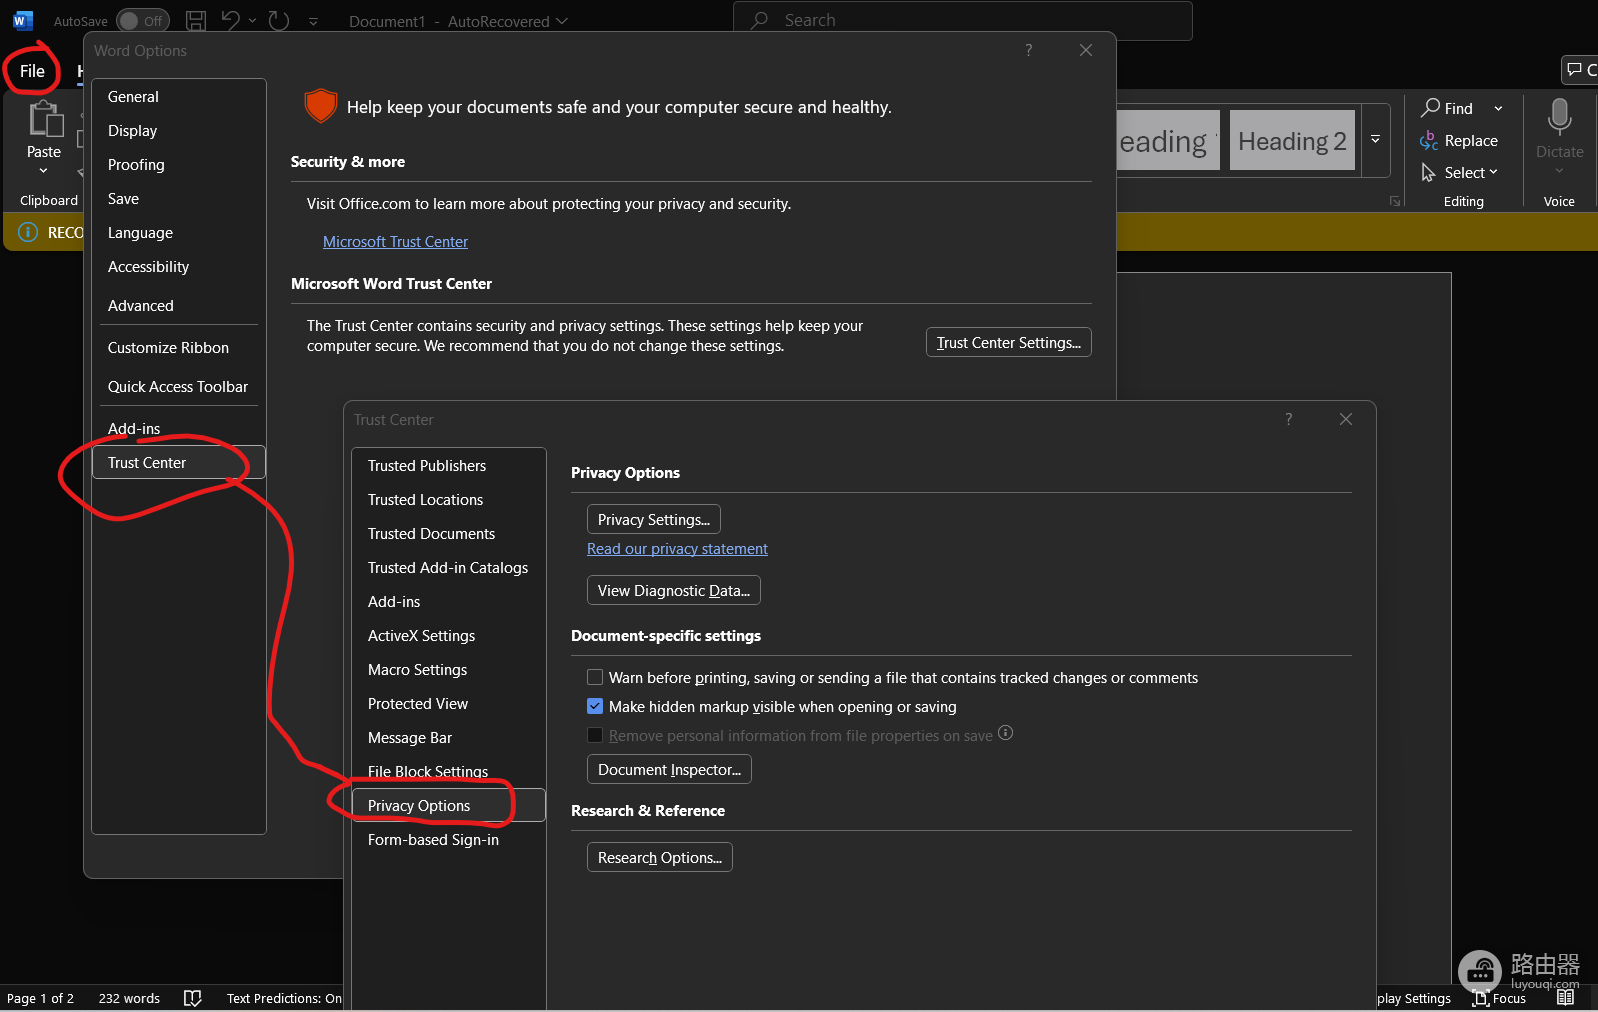The height and width of the screenshot is (1012, 1598).
Task: Apply the Heading 2 style
Action: [x=1292, y=141]
